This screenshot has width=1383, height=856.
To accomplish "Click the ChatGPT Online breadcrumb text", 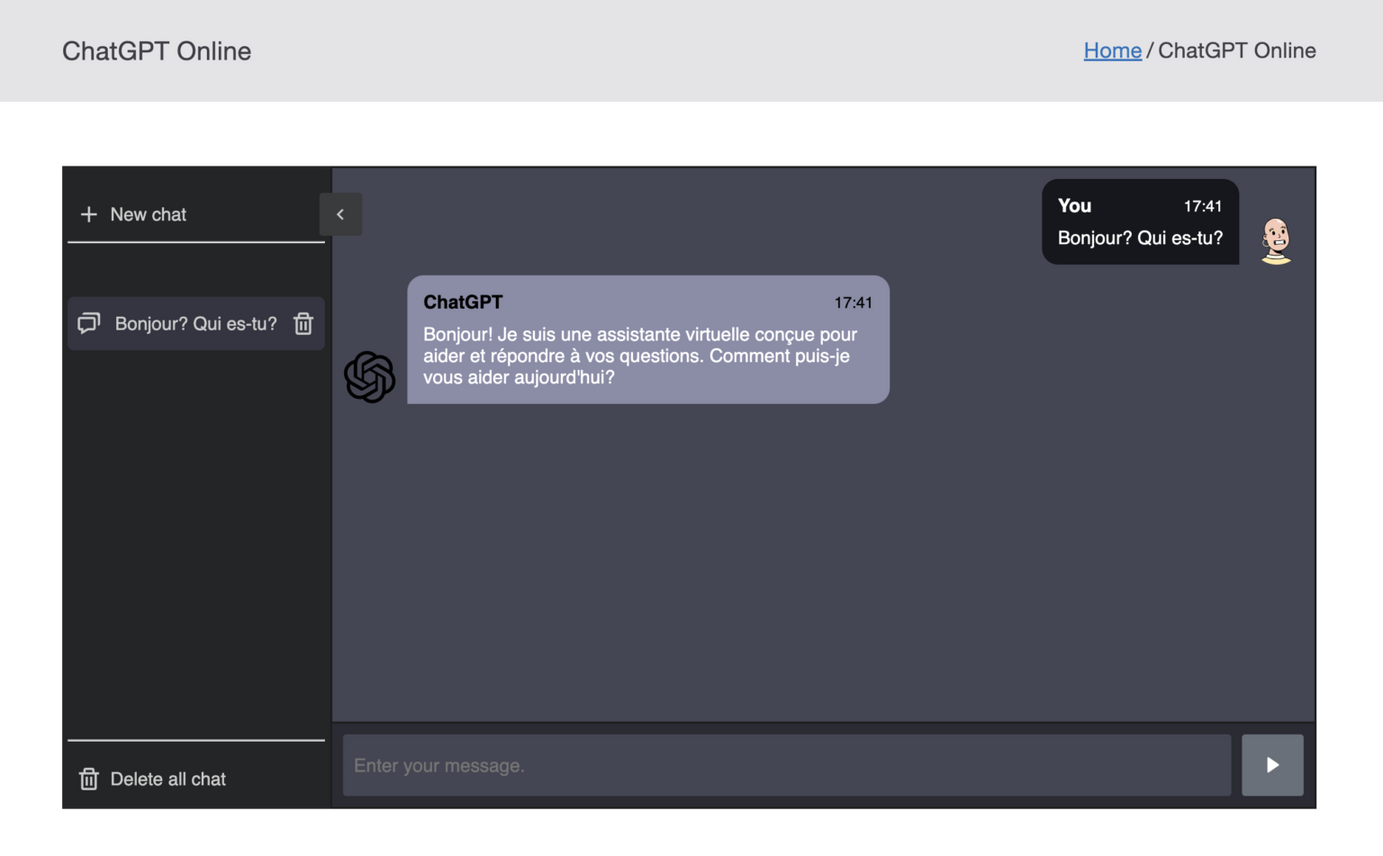I will (x=1237, y=50).
